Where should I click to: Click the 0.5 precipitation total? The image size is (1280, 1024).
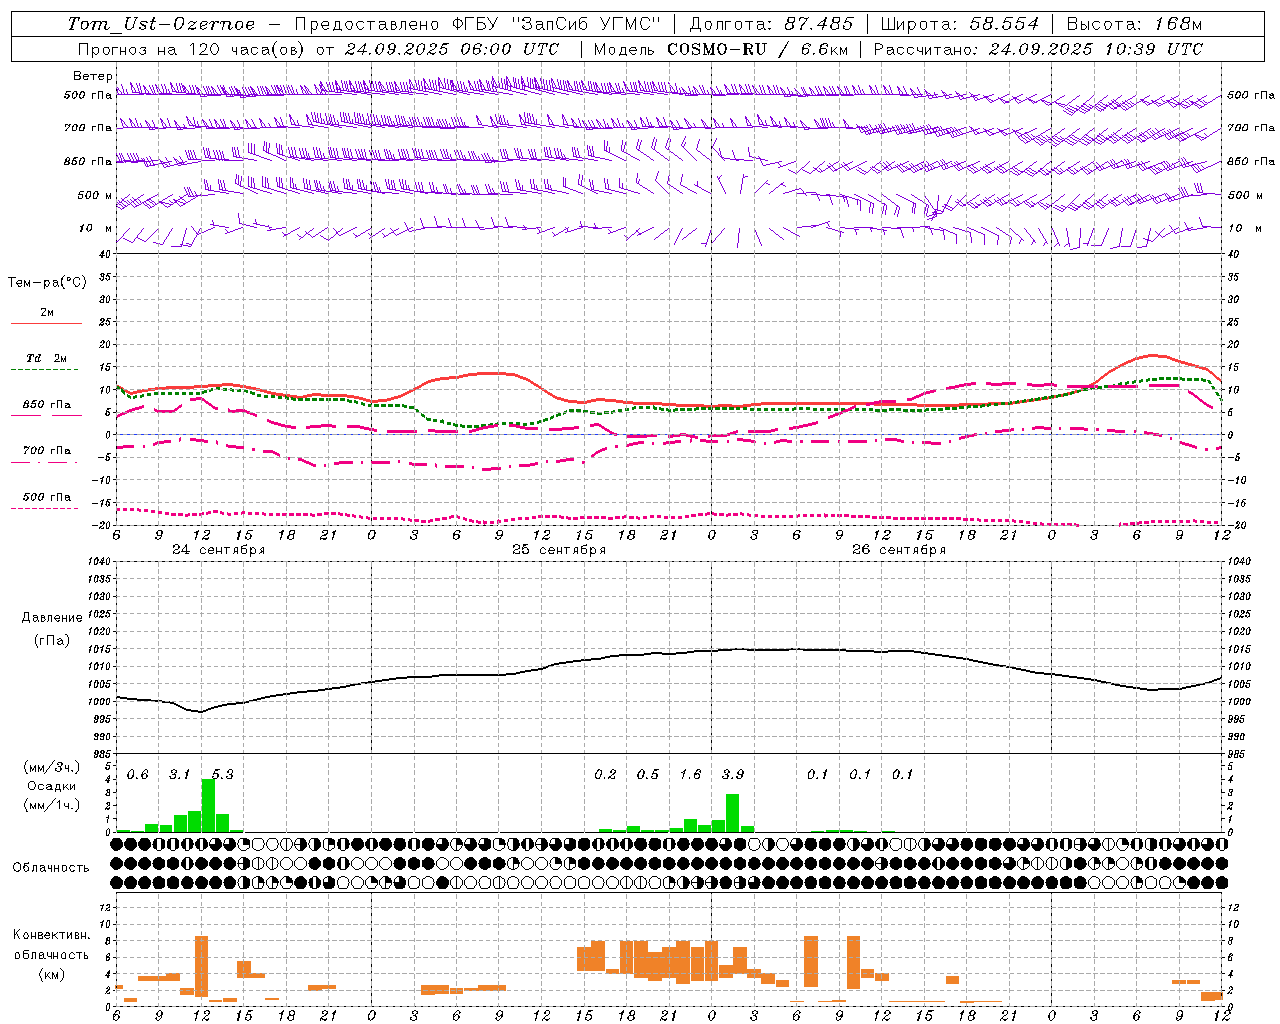pos(648,775)
